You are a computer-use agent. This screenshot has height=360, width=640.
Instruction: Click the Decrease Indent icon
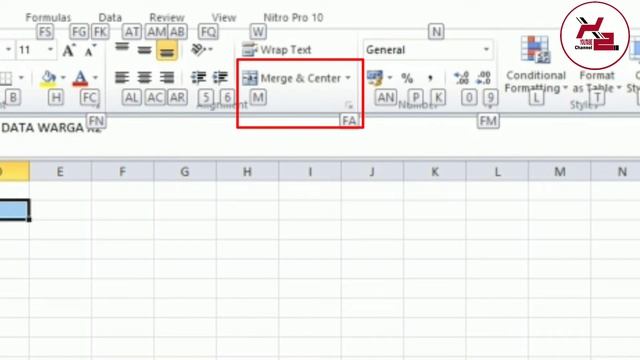pyautogui.click(x=199, y=78)
